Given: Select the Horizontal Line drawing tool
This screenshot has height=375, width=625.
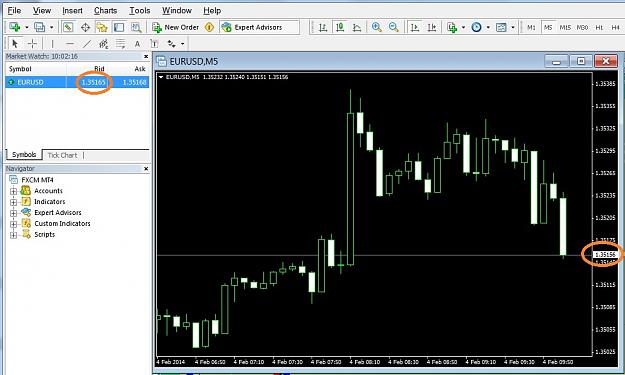Looking at the screenshot, I should (70, 43).
